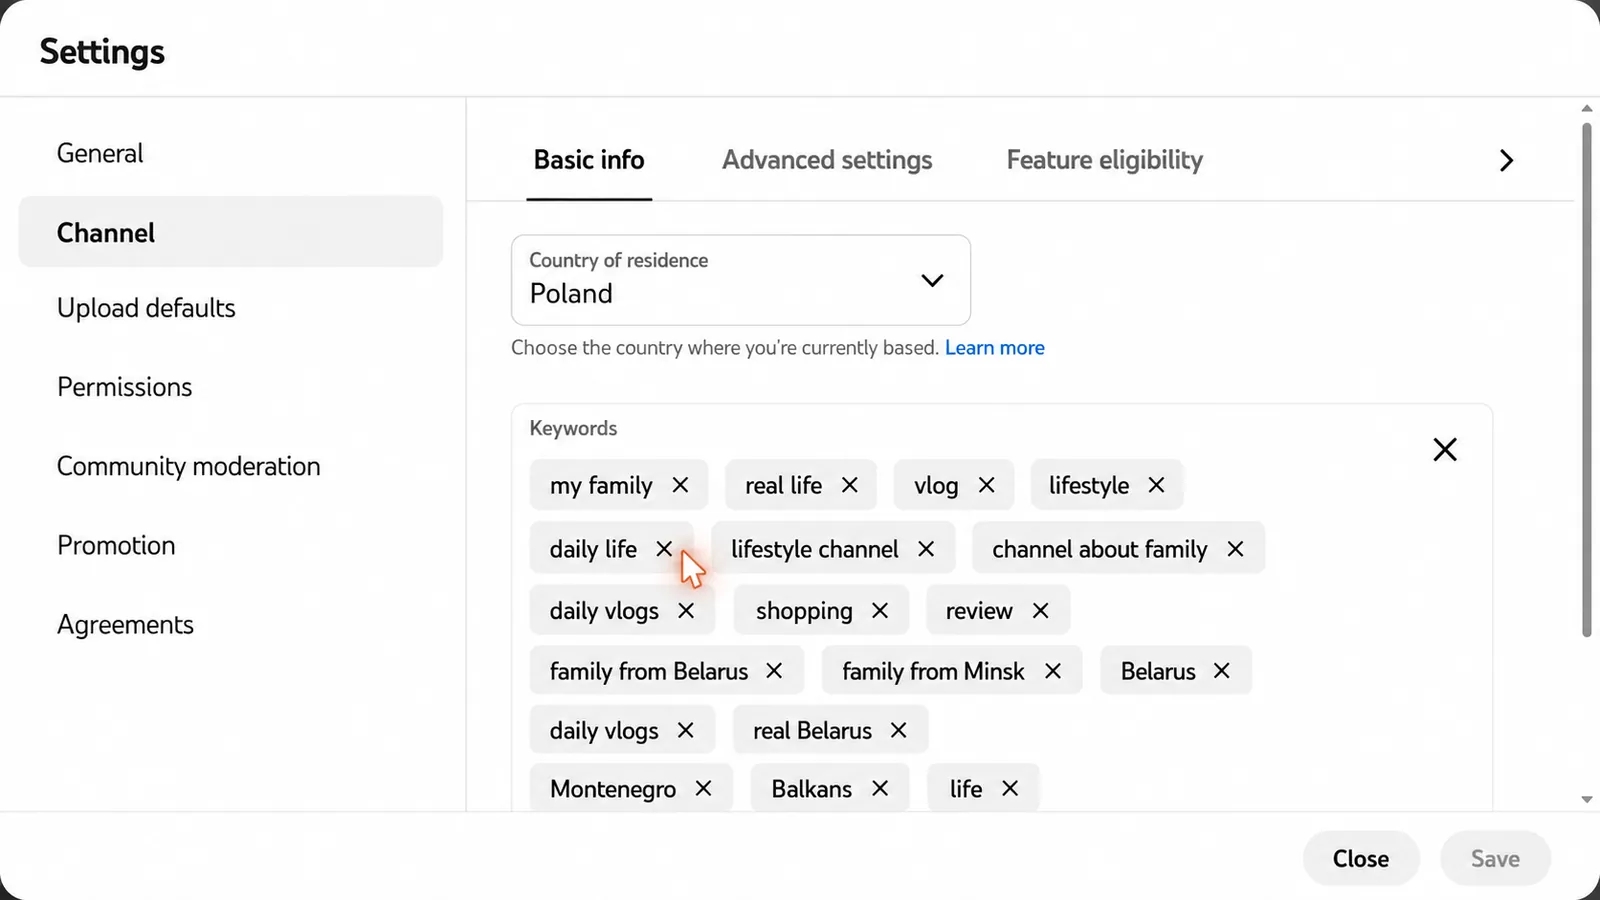Clear all keywords with large X

1445,450
